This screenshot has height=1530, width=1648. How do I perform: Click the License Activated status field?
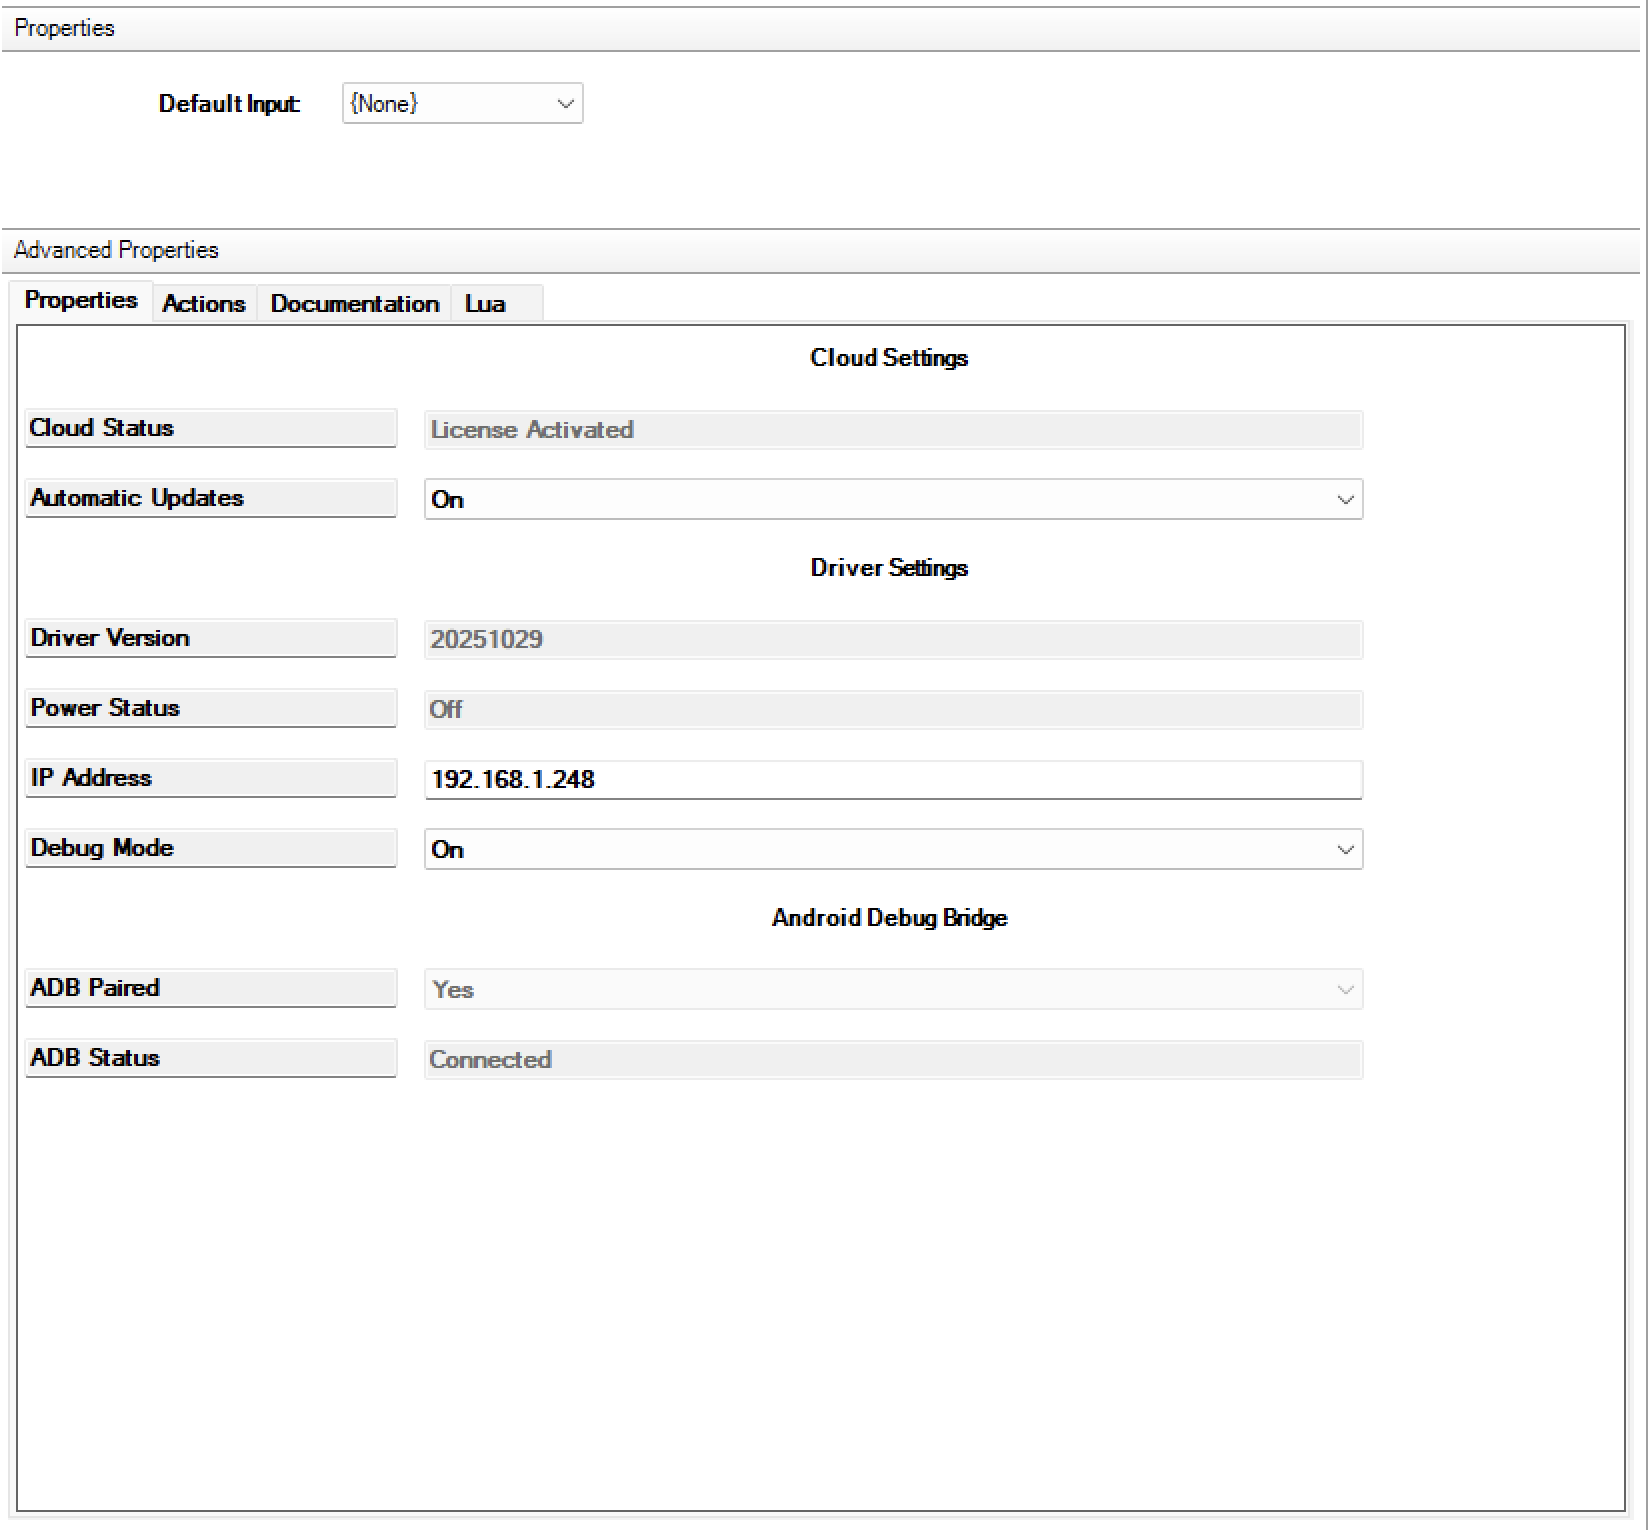click(892, 430)
